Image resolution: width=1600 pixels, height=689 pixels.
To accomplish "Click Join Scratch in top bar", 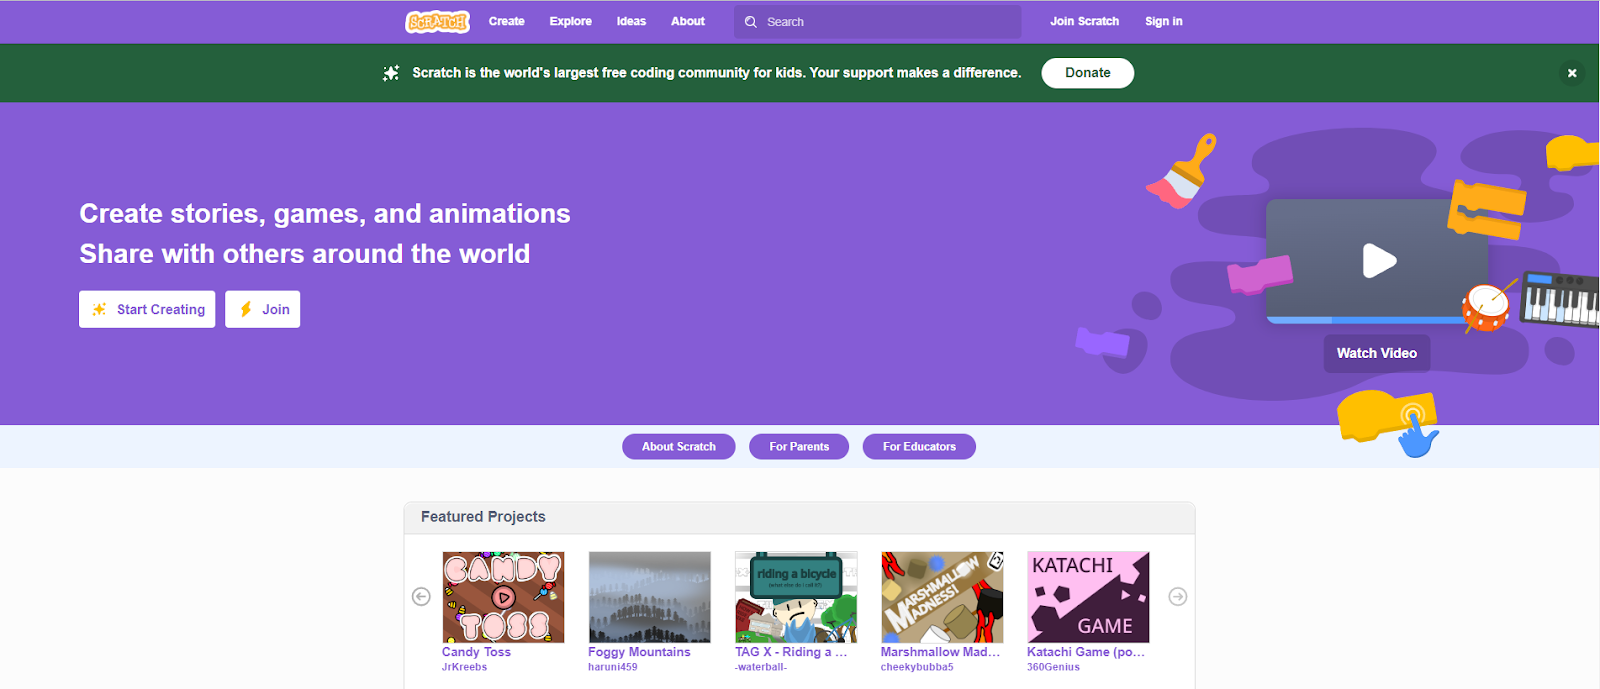I will click(1084, 21).
